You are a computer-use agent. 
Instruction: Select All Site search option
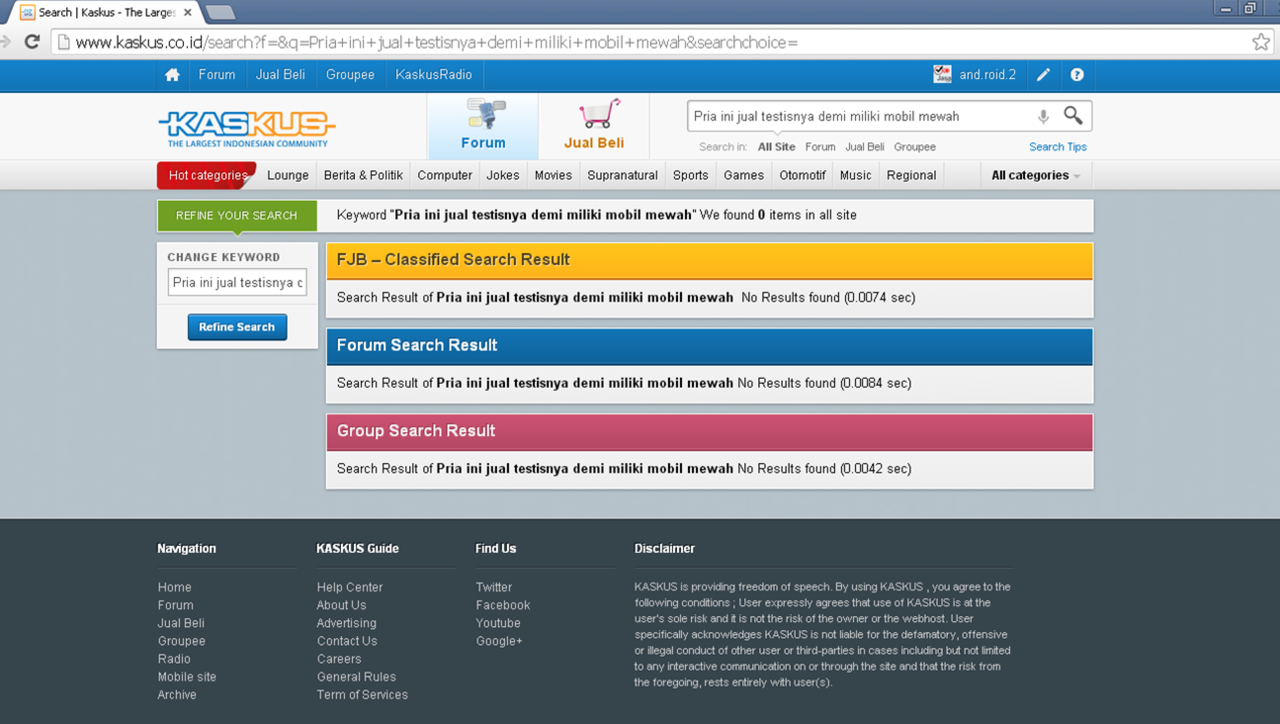(x=777, y=147)
